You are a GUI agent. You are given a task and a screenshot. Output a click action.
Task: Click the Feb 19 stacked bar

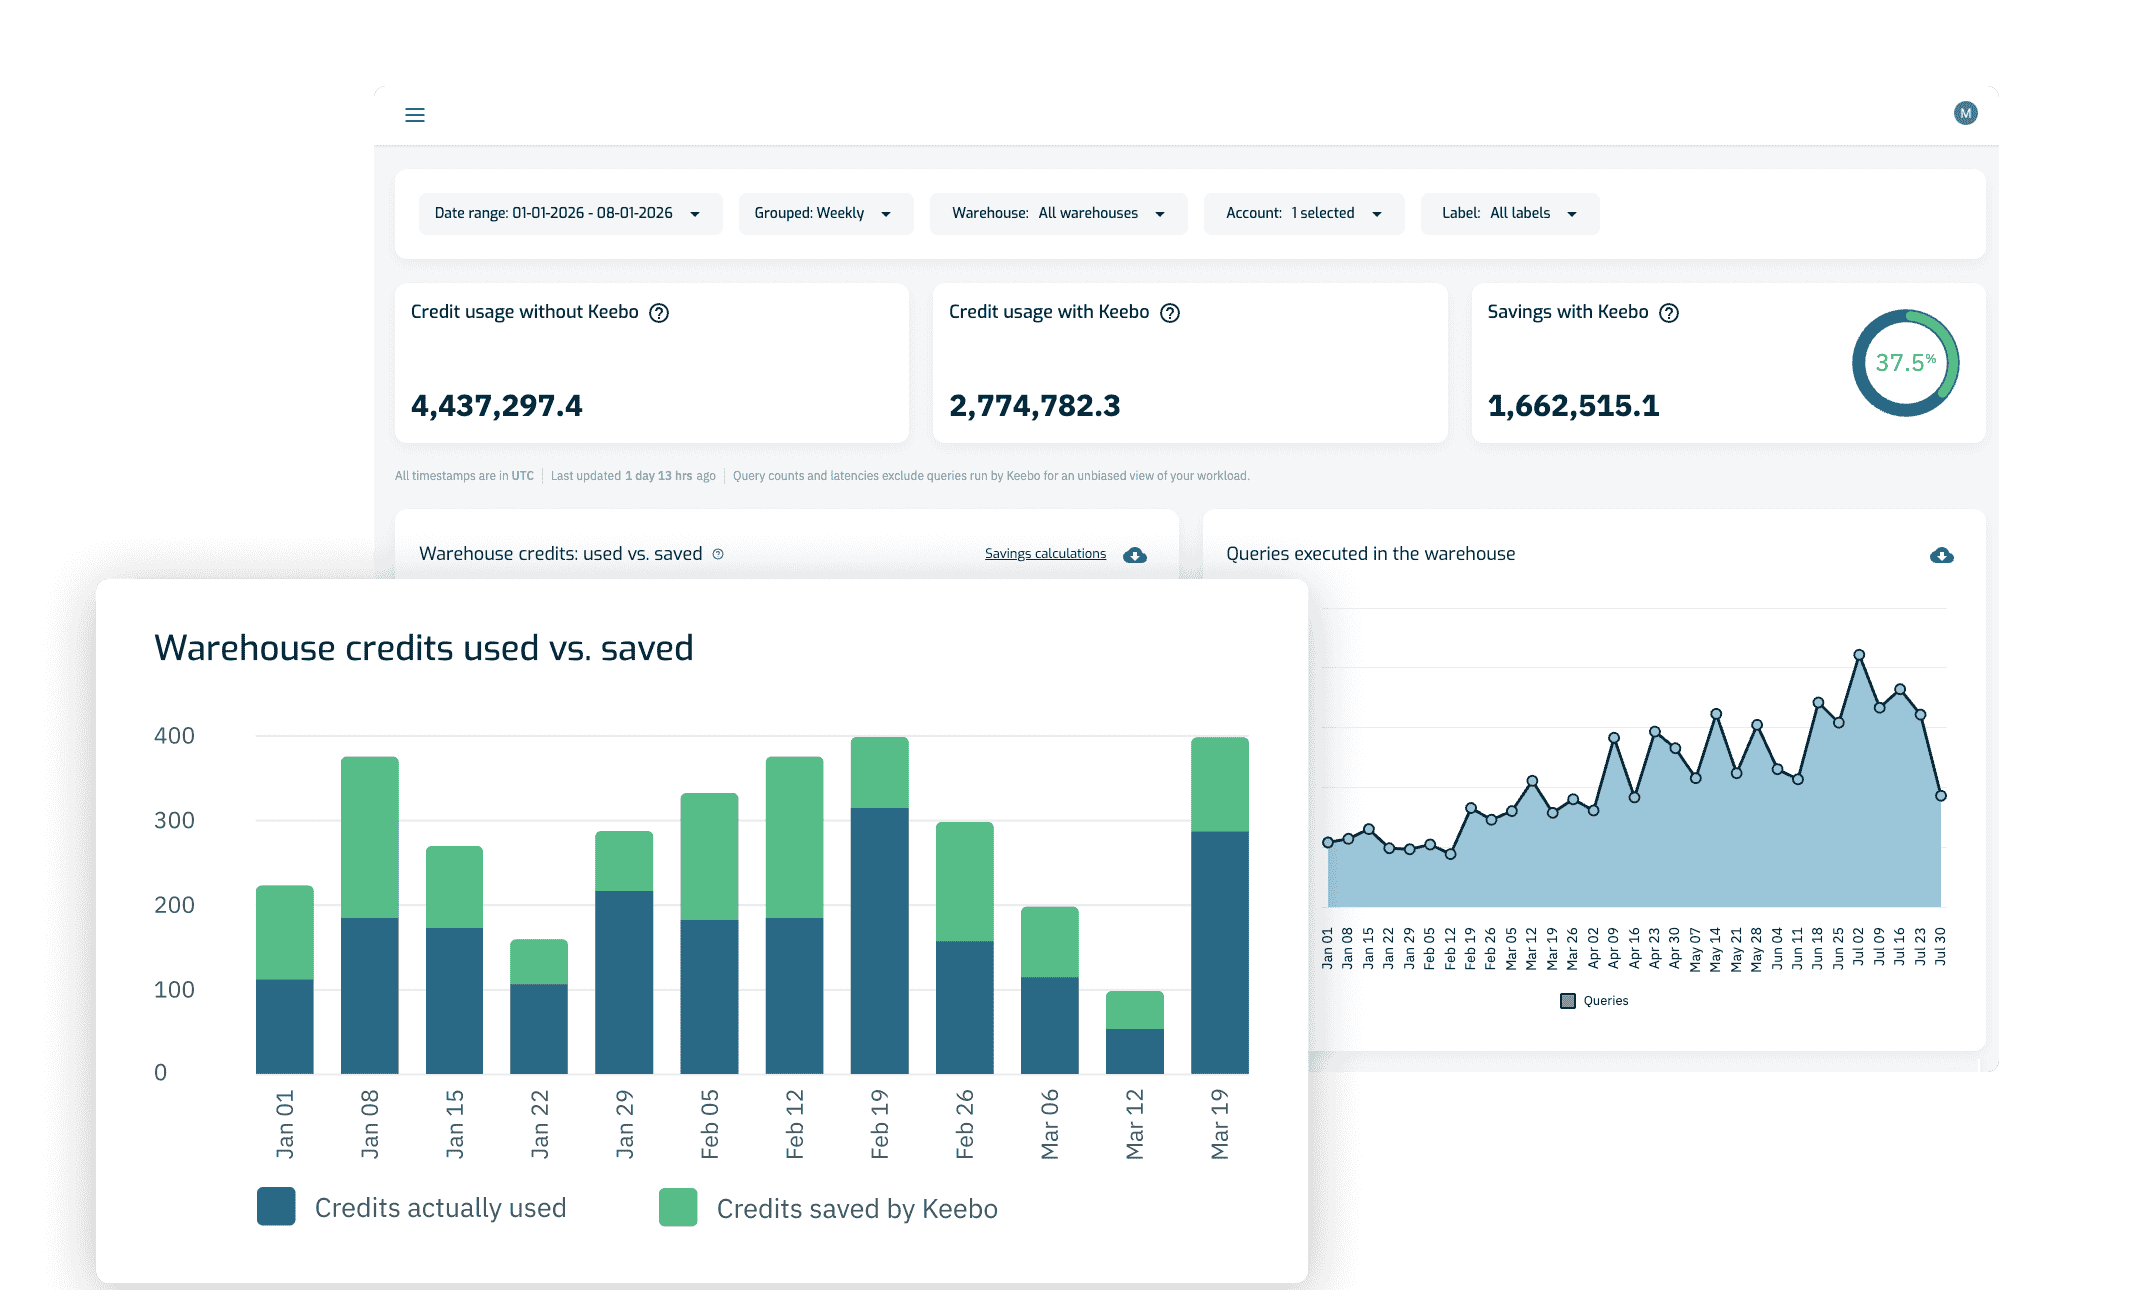coord(879,905)
